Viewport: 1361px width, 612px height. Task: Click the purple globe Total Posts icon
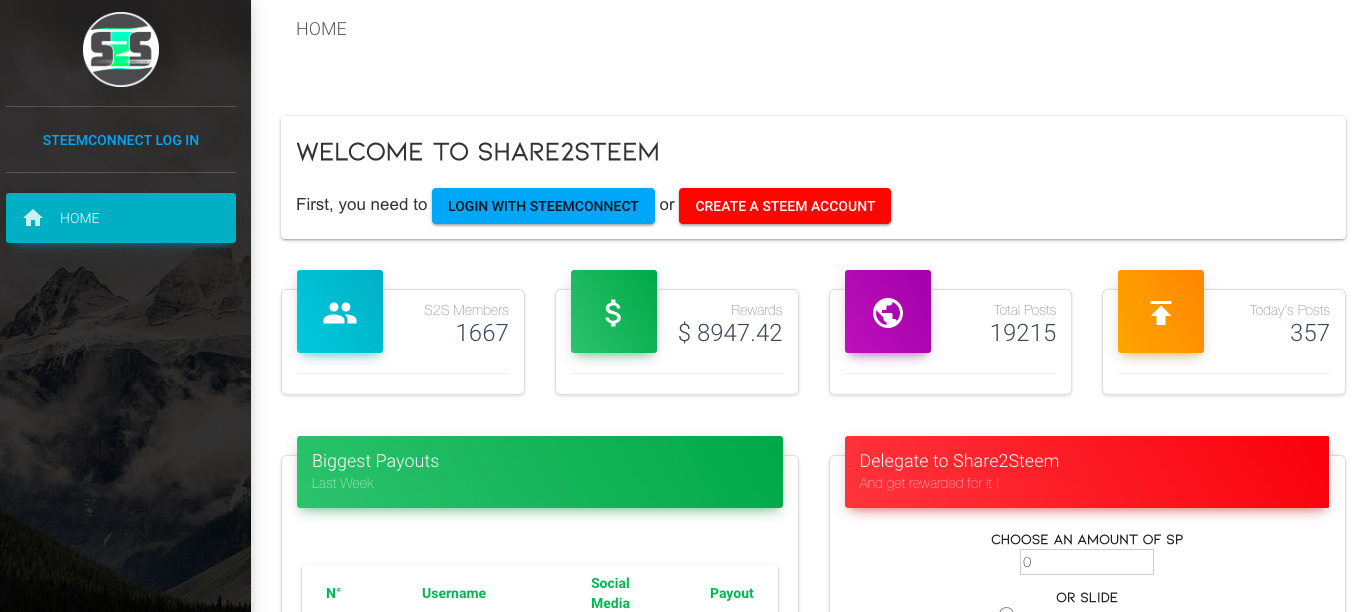click(x=888, y=312)
